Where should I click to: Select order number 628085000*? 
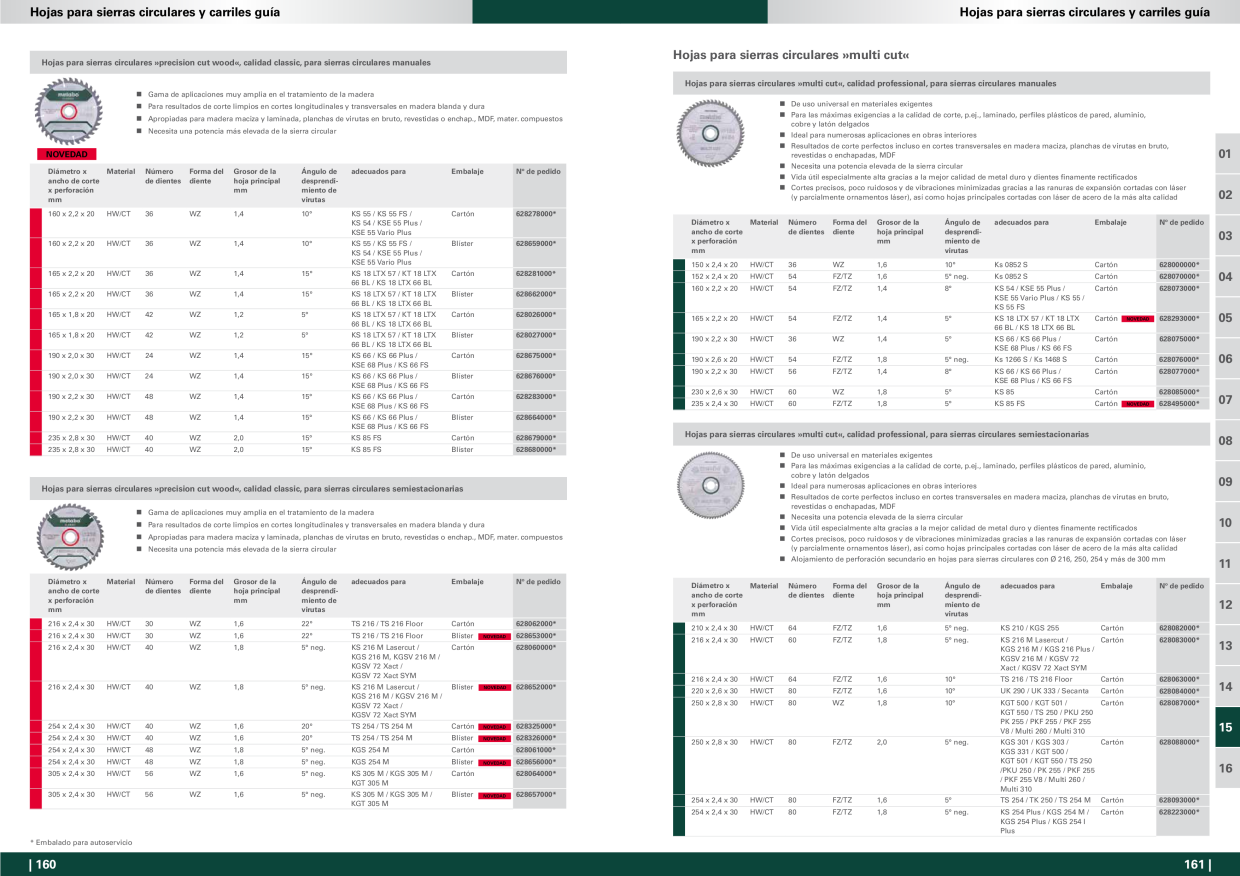pyautogui.click(x=1179, y=392)
